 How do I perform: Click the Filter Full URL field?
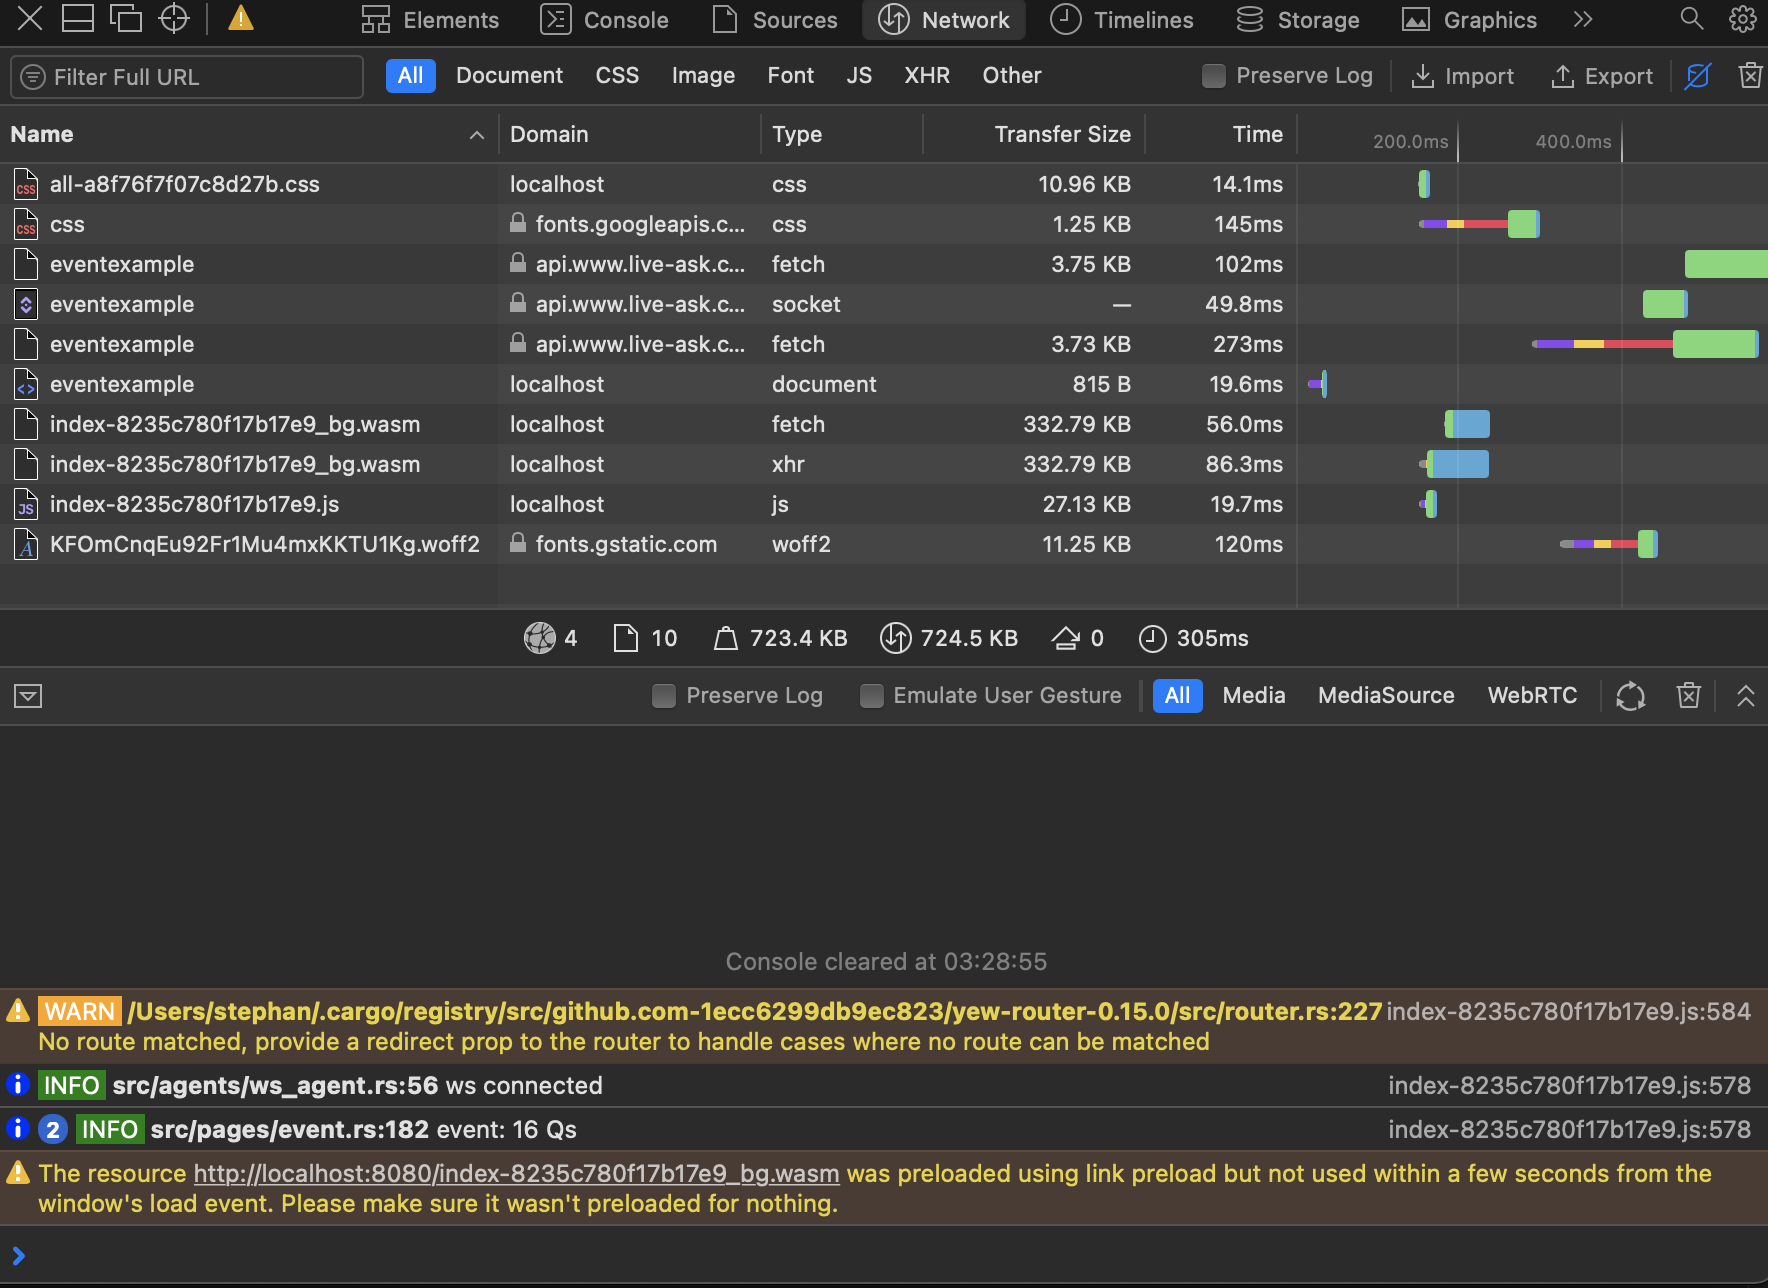click(x=185, y=76)
